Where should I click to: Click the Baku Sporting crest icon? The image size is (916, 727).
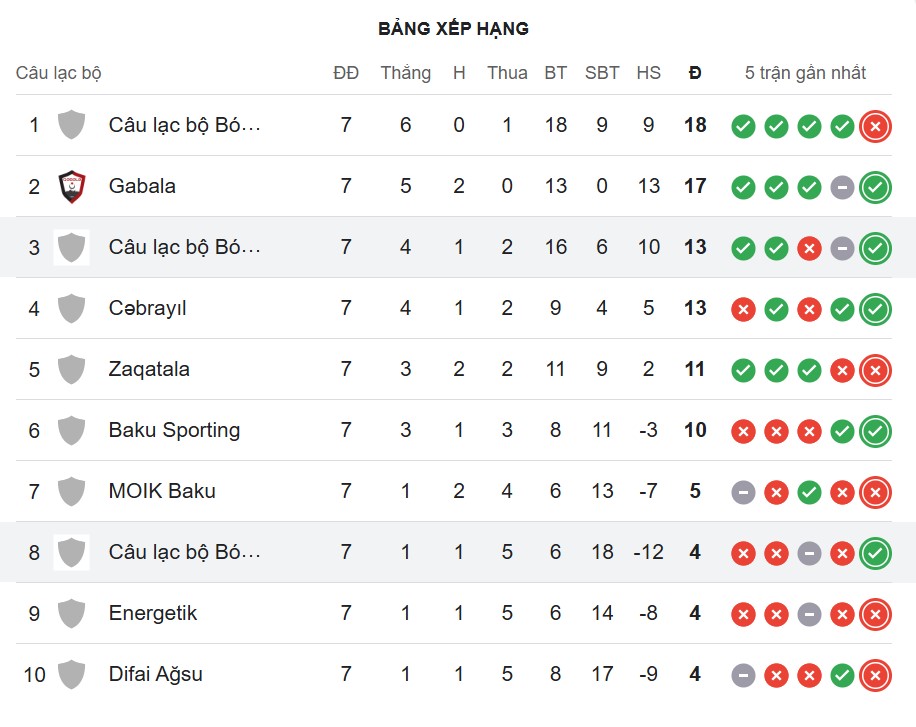(x=70, y=430)
